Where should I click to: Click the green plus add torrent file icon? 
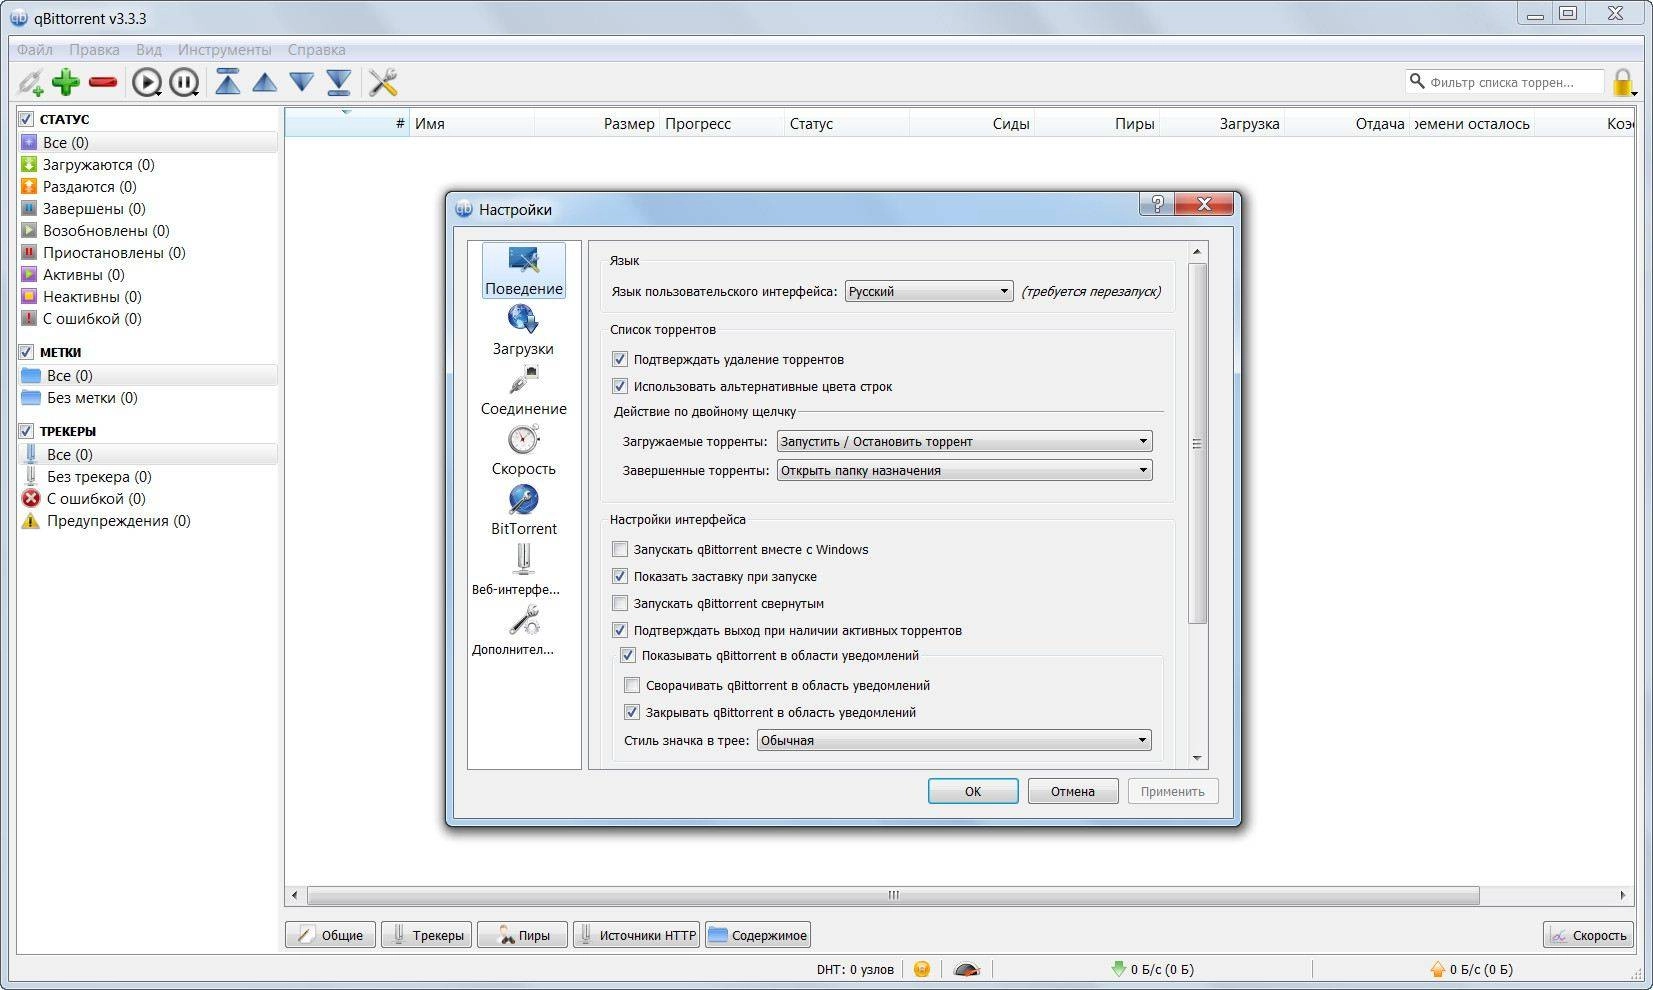pyautogui.click(x=66, y=82)
